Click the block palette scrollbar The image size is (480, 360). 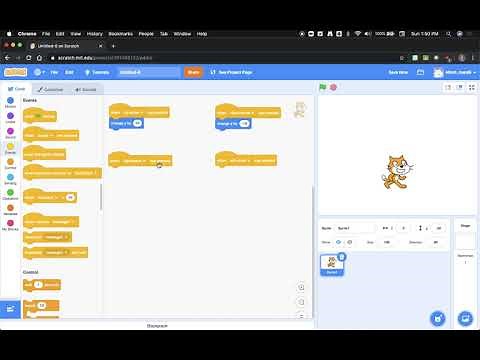tap(101, 197)
